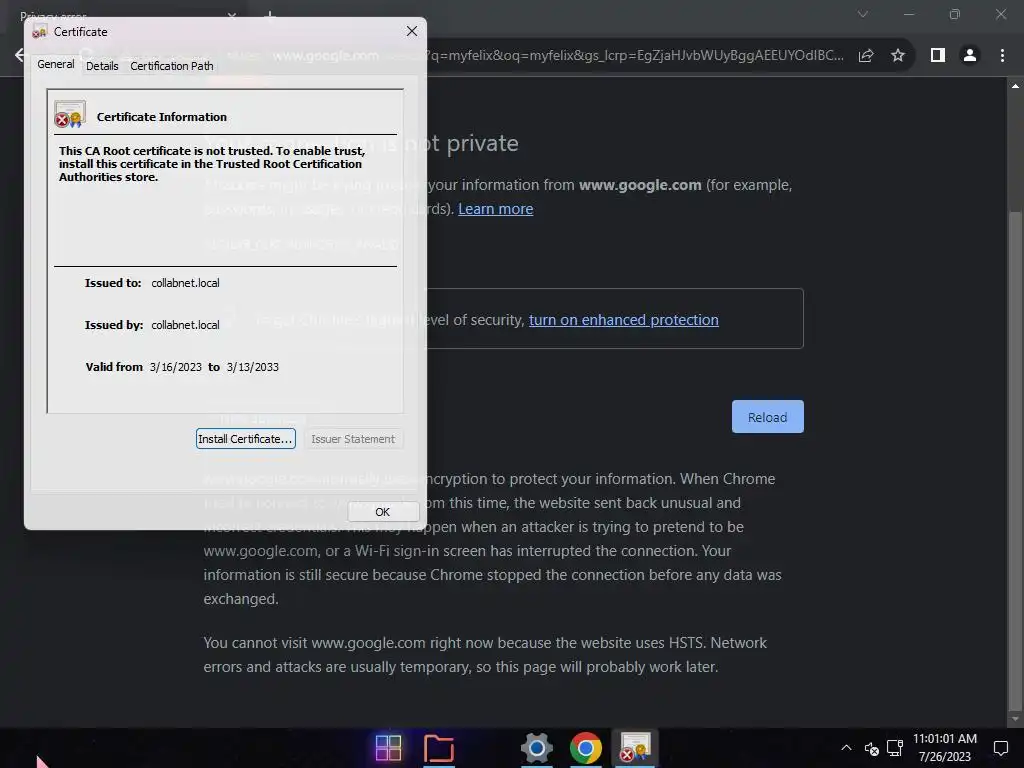Click the page scrollbar down arrow
The image size is (1024, 768).
tap(1015, 719)
